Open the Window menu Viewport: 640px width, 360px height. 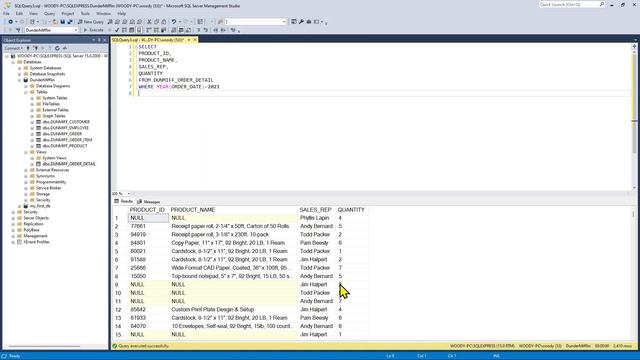(x=103, y=13)
